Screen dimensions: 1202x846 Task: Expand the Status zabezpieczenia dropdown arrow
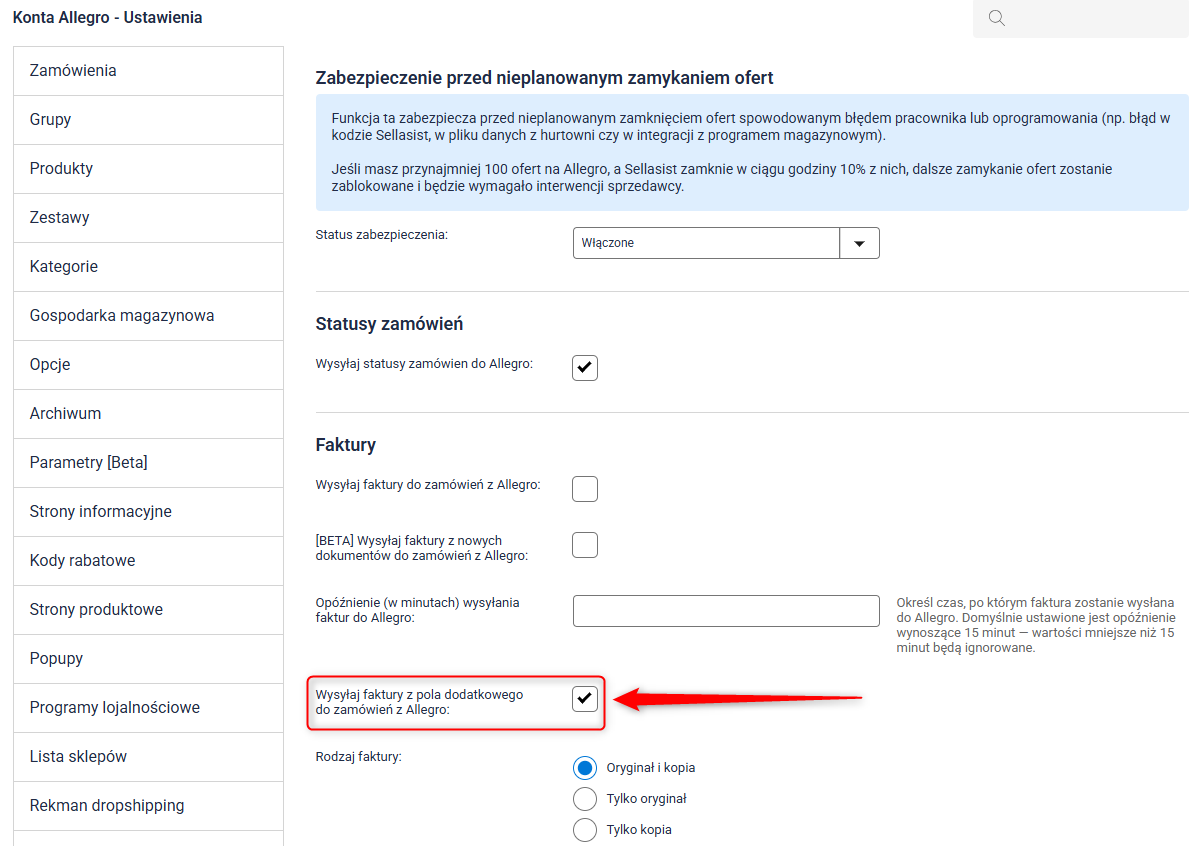[x=859, y=243]
